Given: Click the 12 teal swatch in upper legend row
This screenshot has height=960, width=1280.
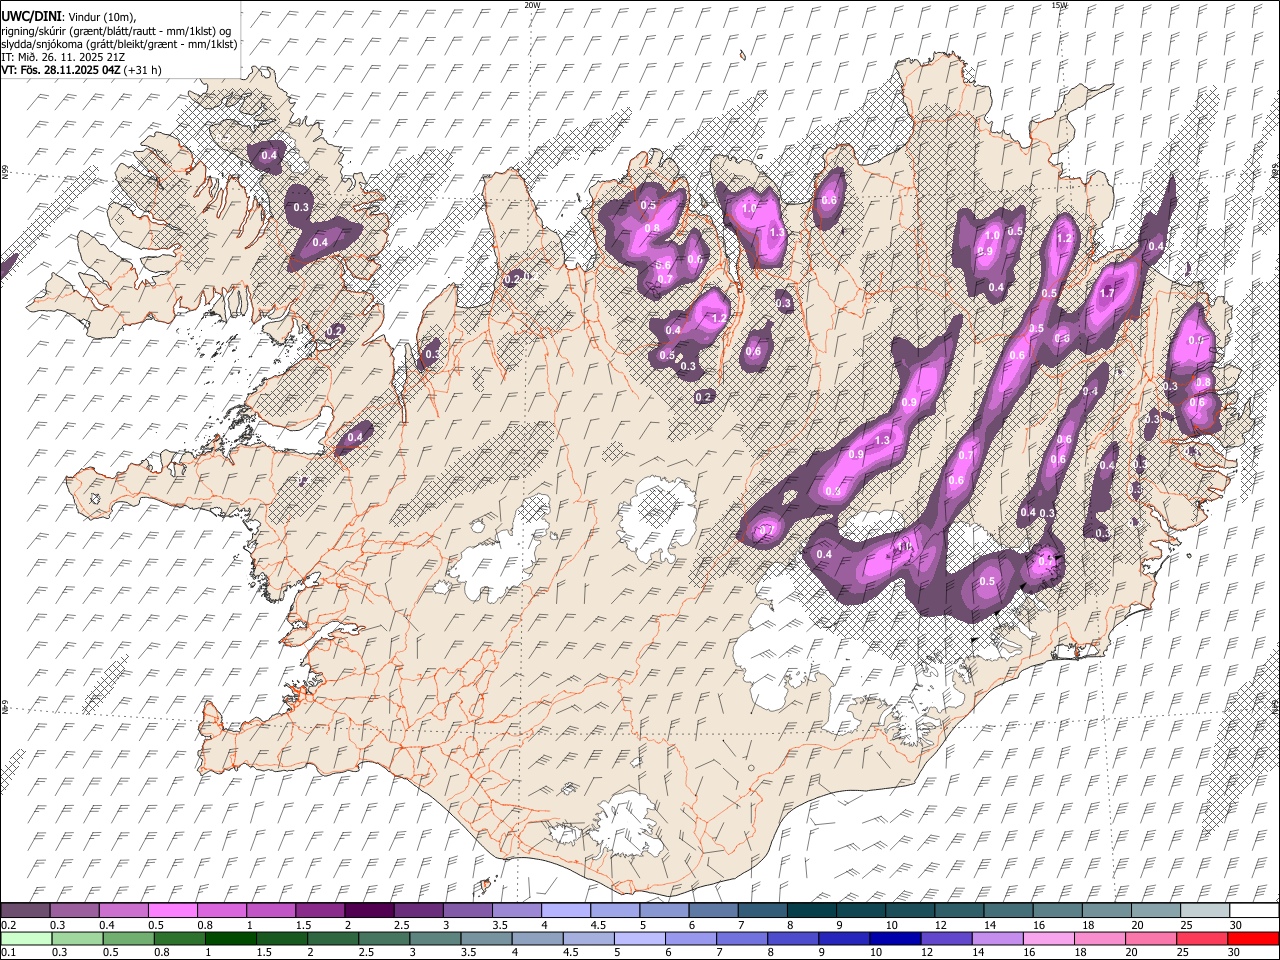Looking at the screenshot, I should (x=960, y=910).
